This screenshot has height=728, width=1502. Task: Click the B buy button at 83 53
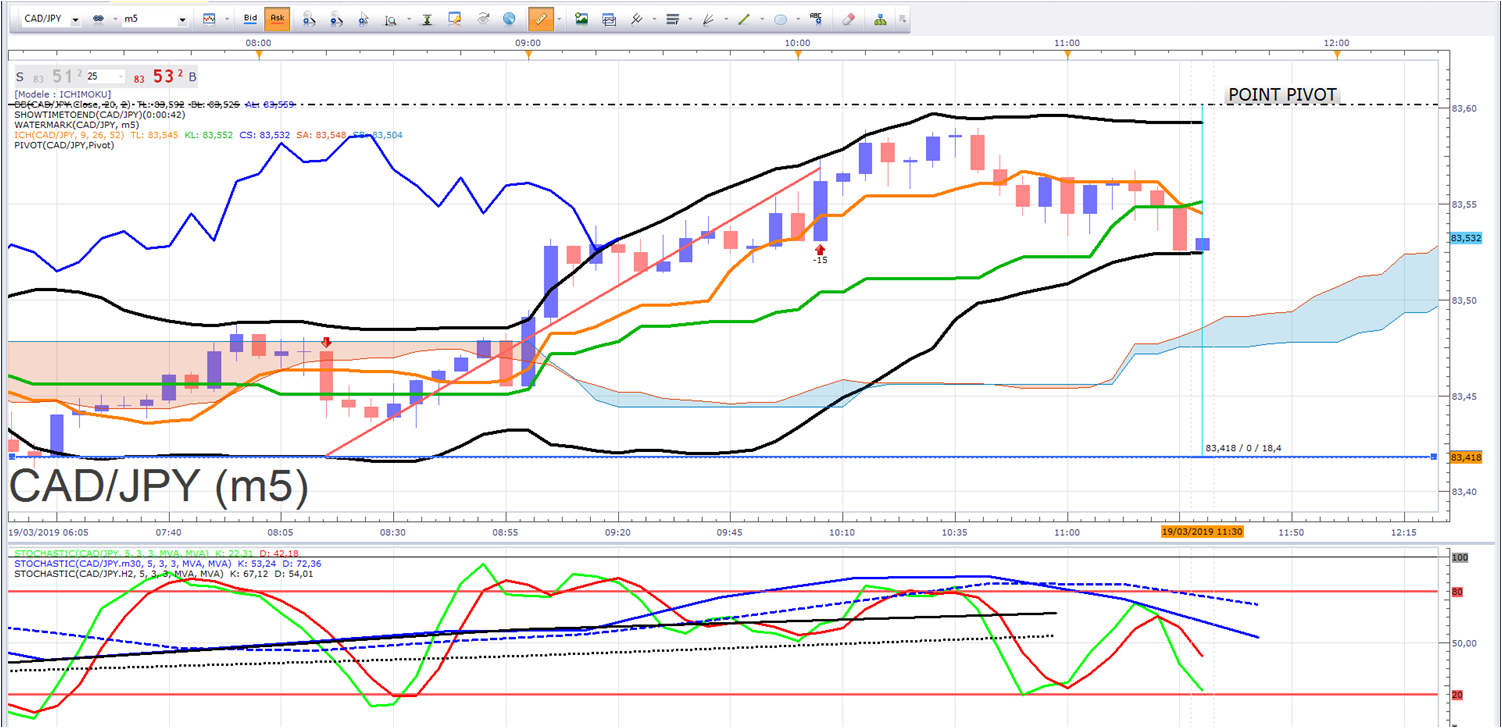[166, 76]
